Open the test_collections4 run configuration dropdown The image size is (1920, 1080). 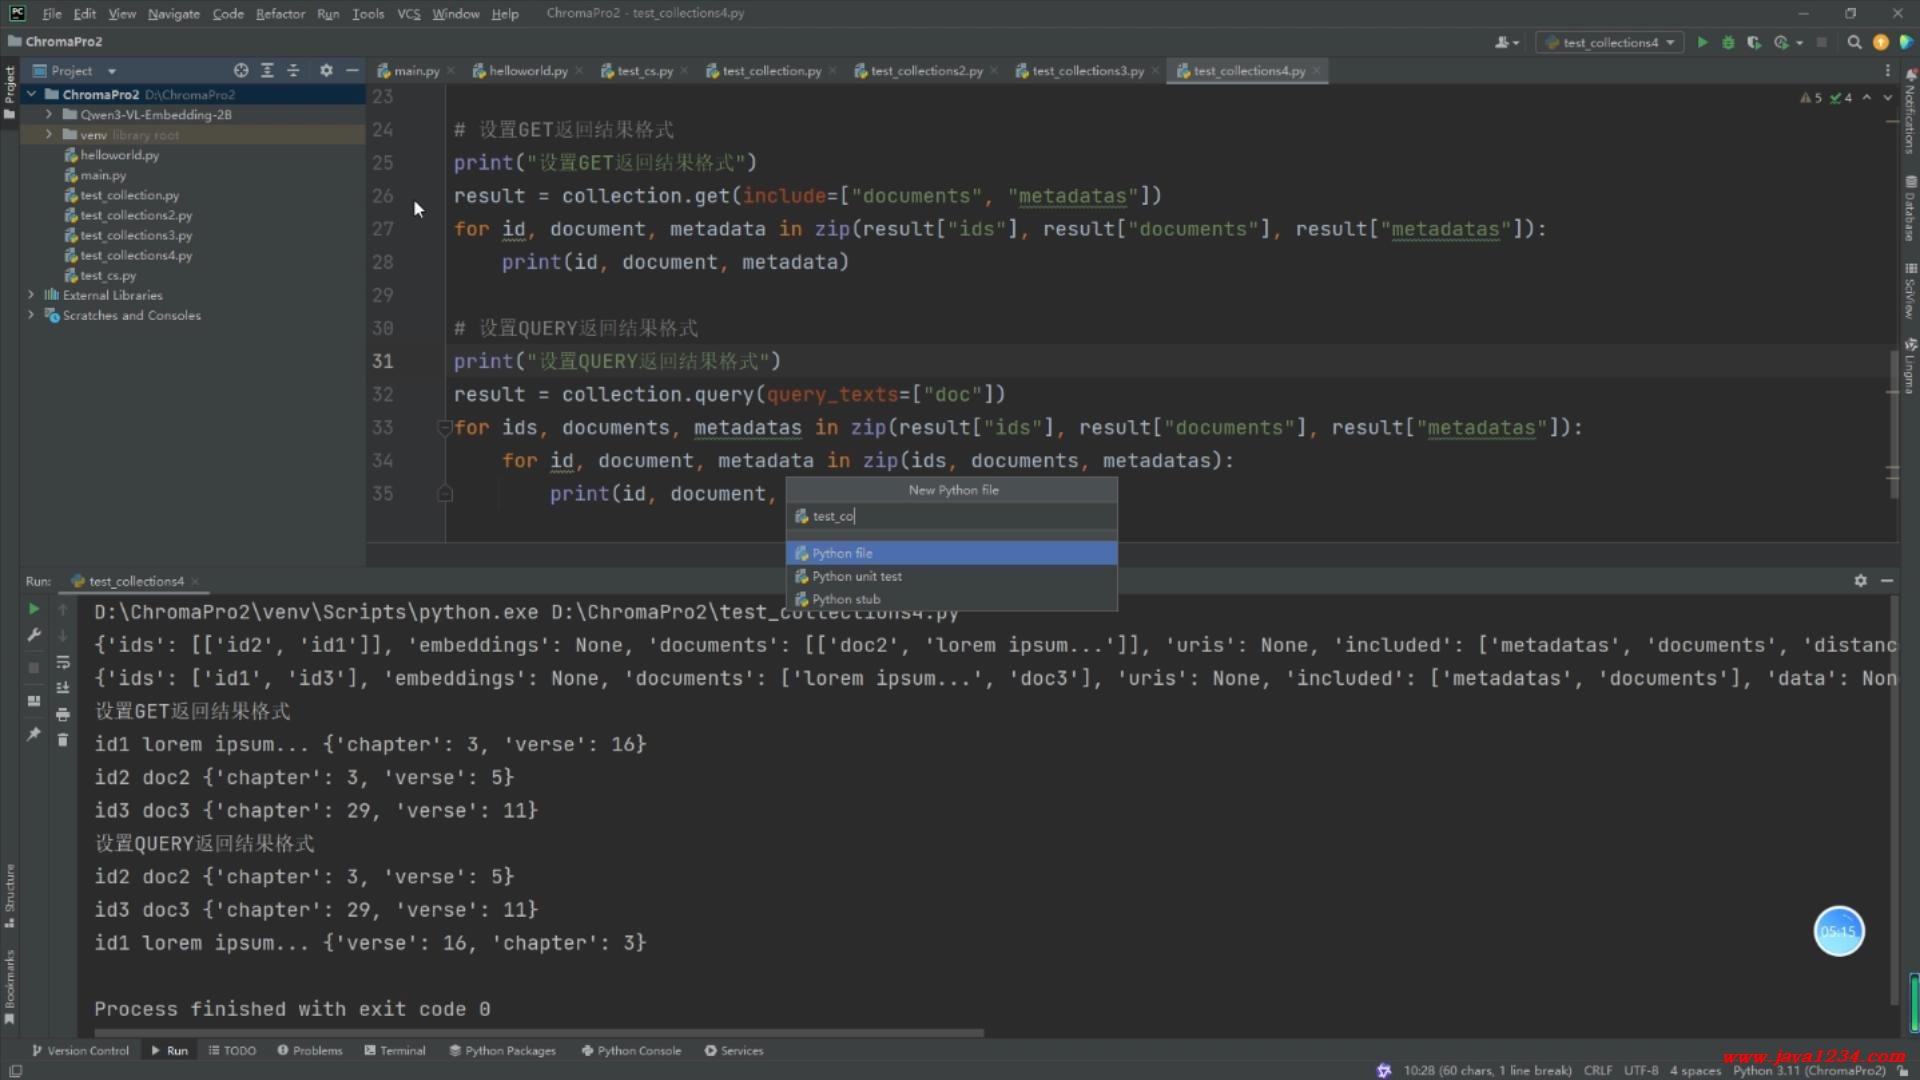[x=1610, y=42]
